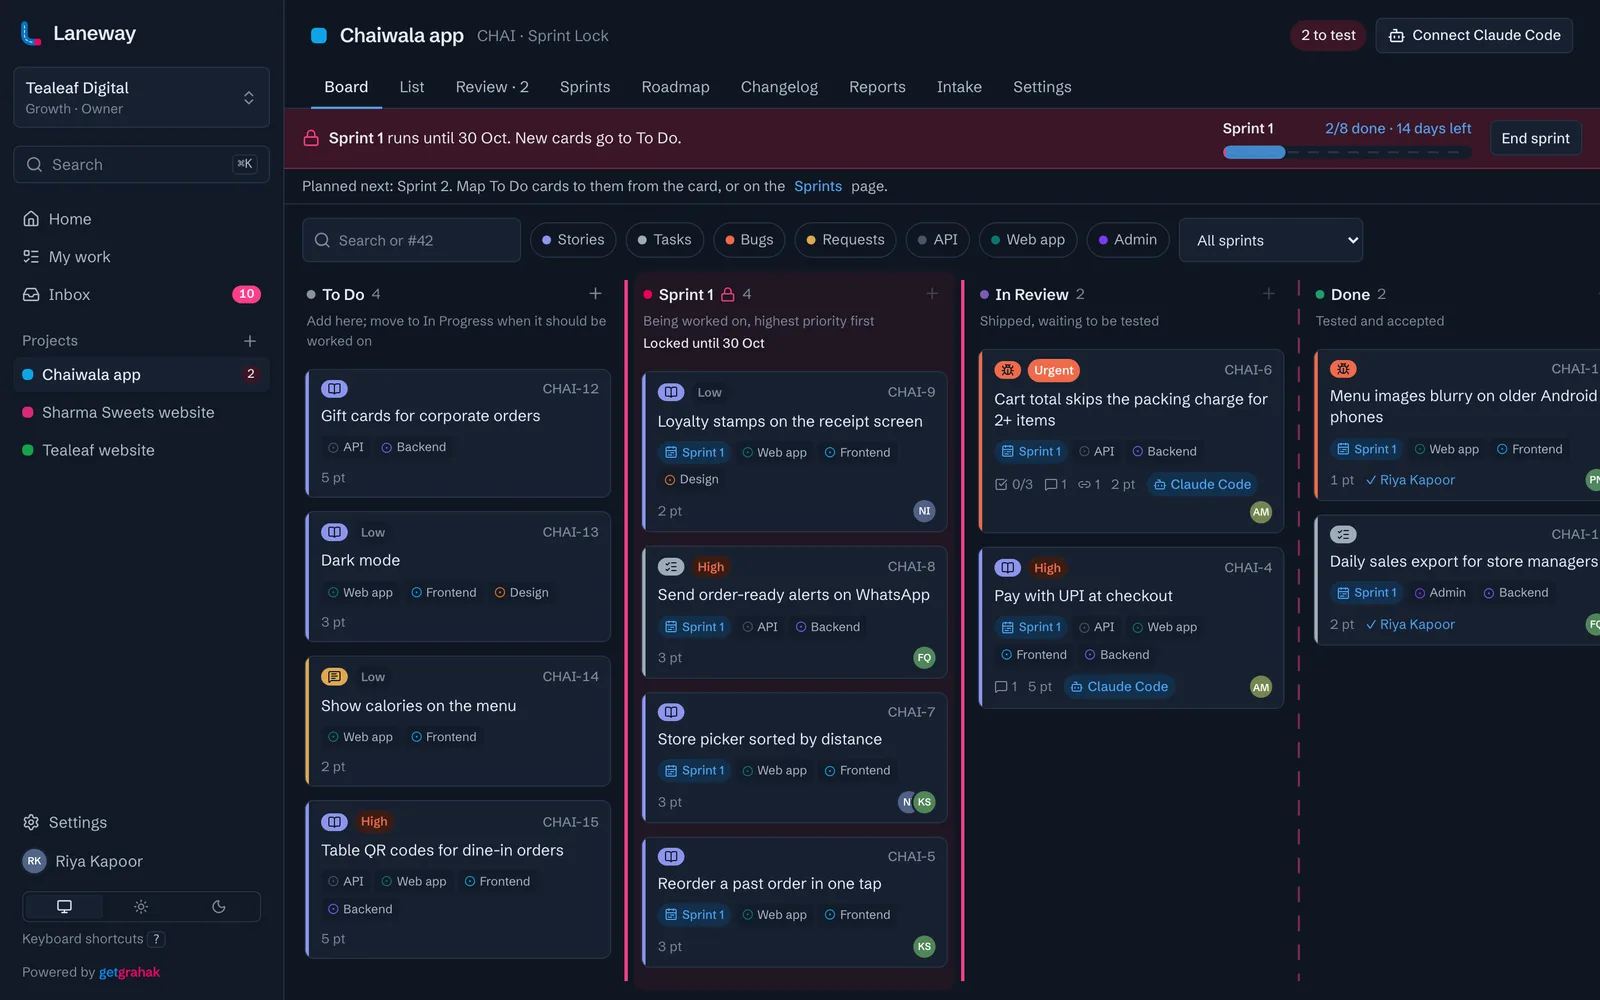Screen dimensions: 1600x1000
Task: Switch to dark theme moon mode
Action: coord(219,907)
